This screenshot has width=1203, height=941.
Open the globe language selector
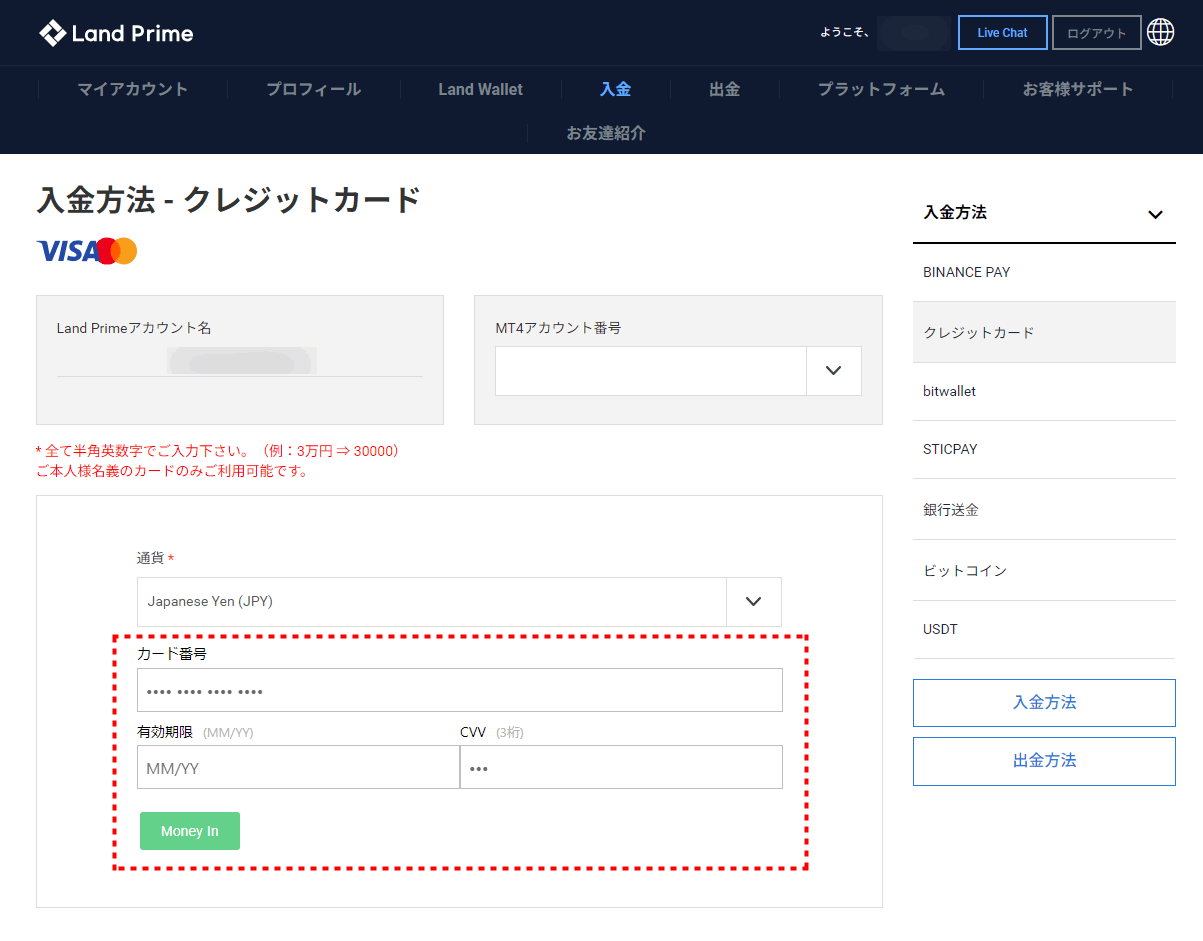coord(1160,32)
